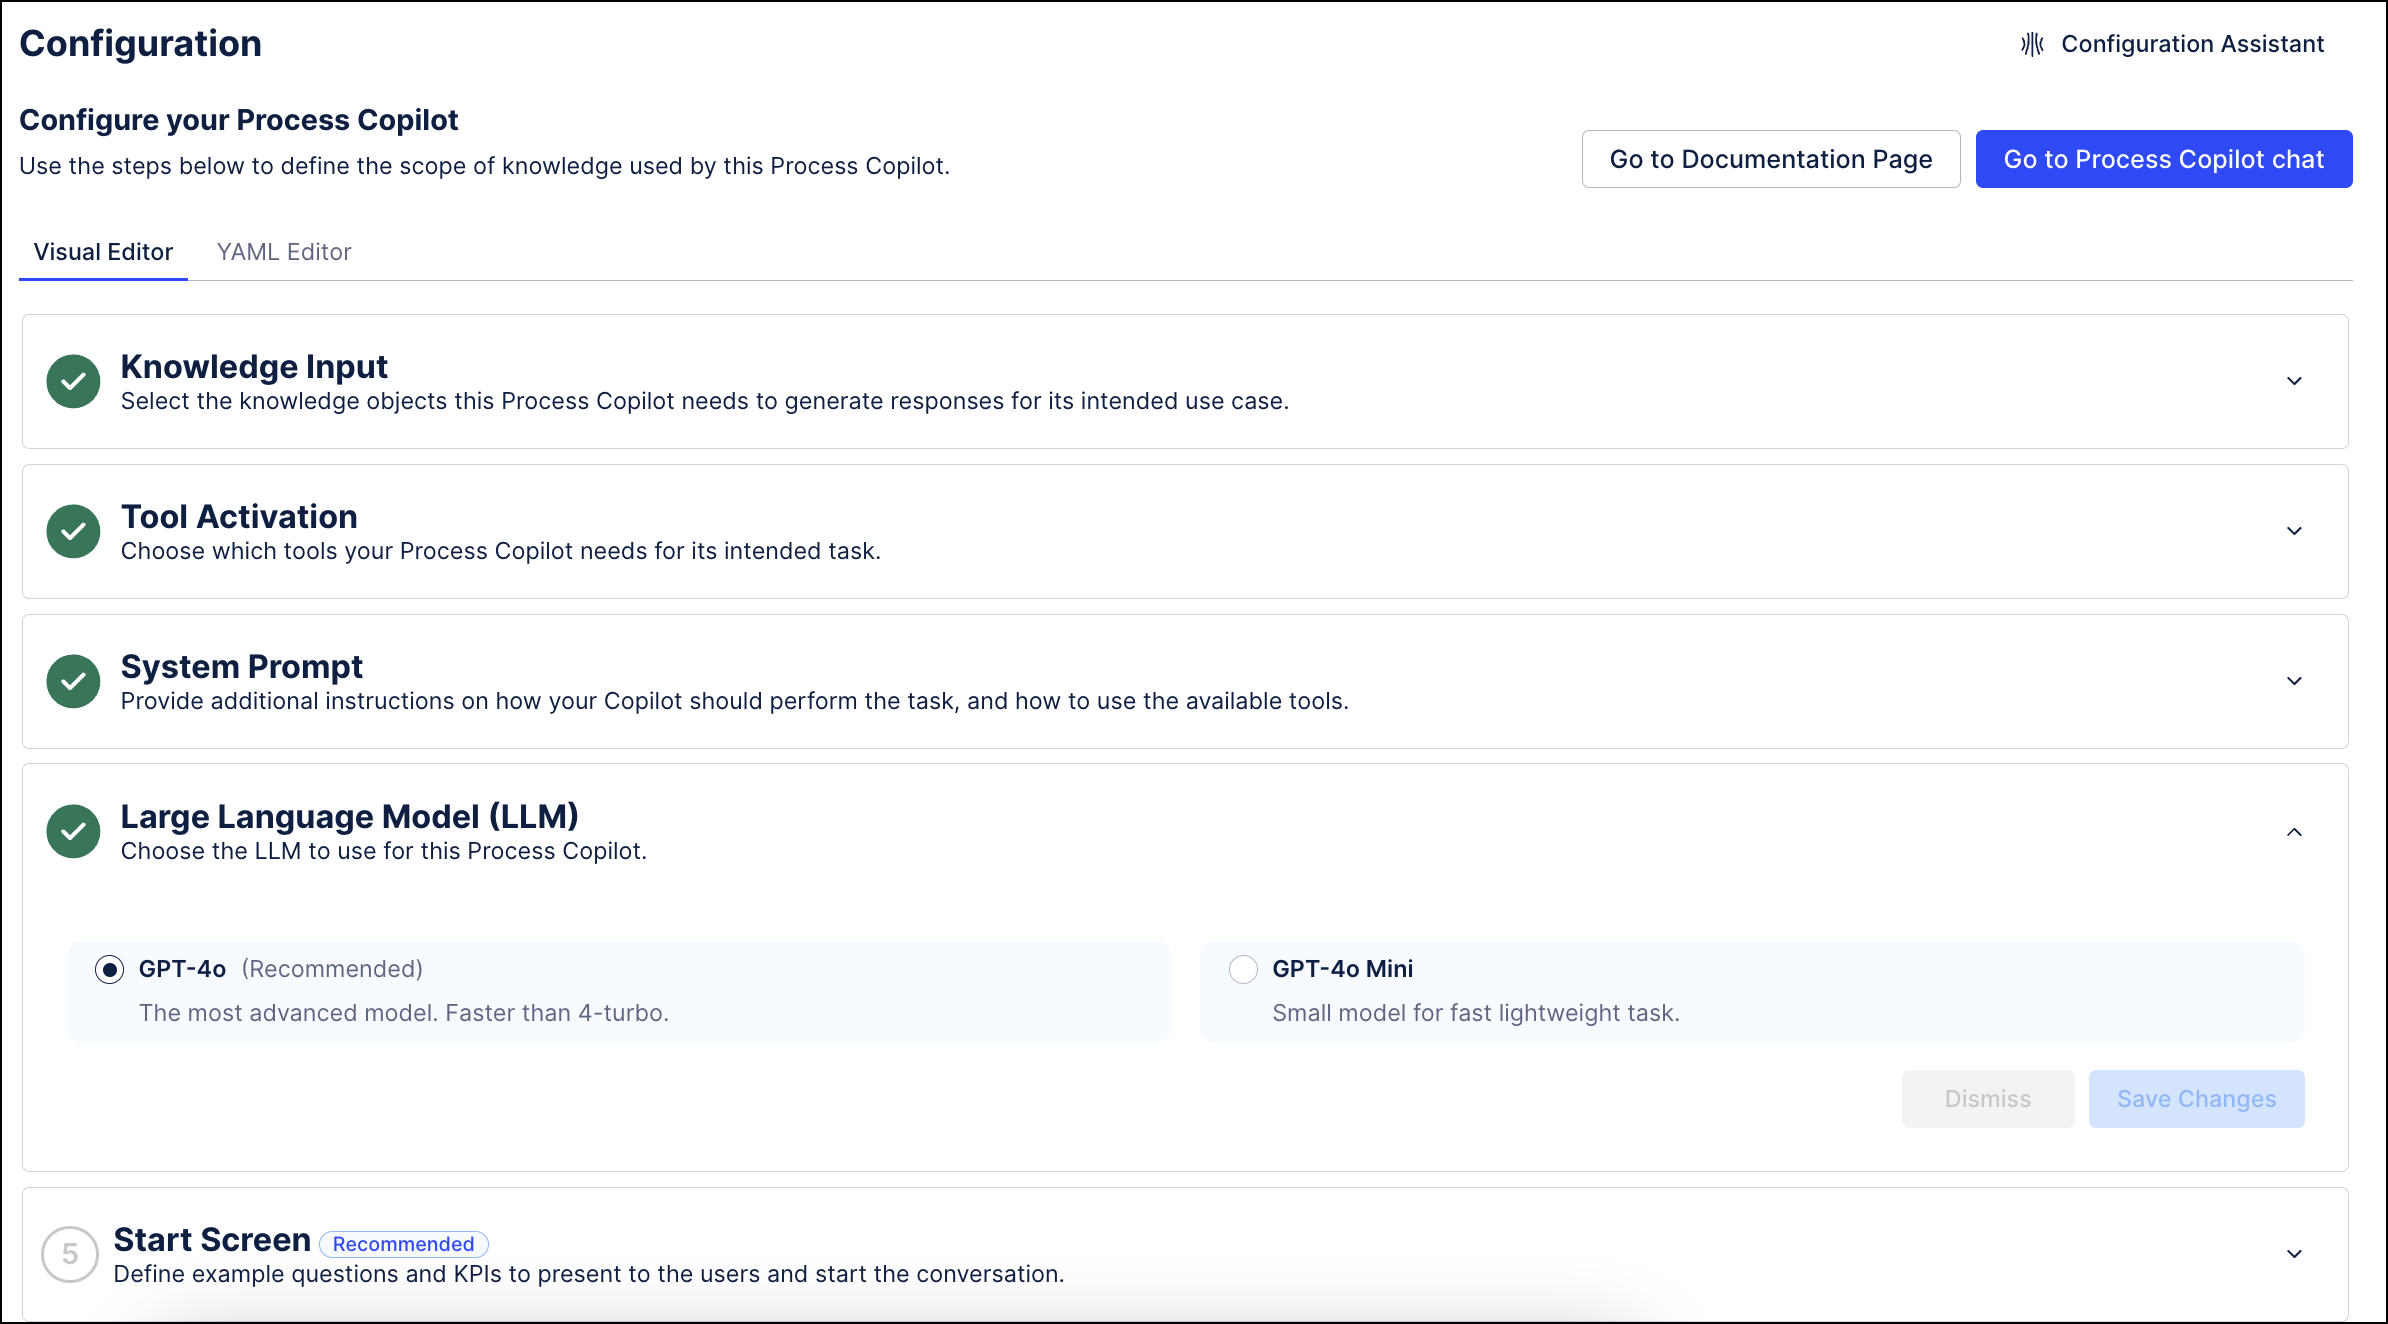Click the Knowledge Input checkmark icon

pyautogui.click(x=73, y=380)
